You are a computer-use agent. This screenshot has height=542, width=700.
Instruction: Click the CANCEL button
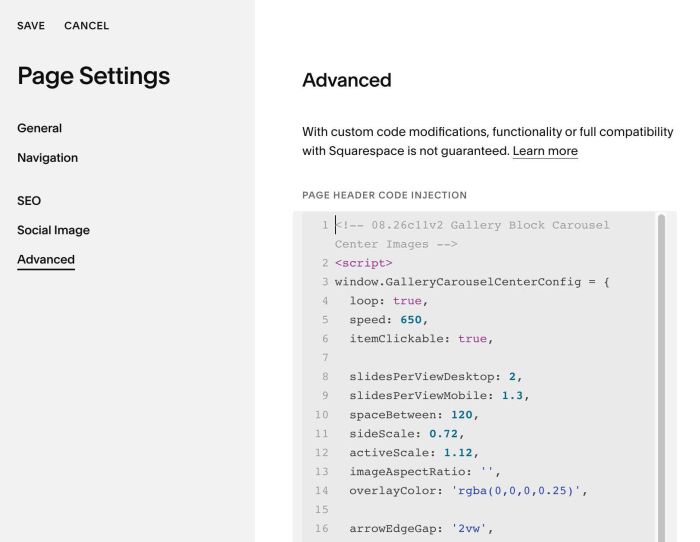pyautogui.click(x=87, y=26)
